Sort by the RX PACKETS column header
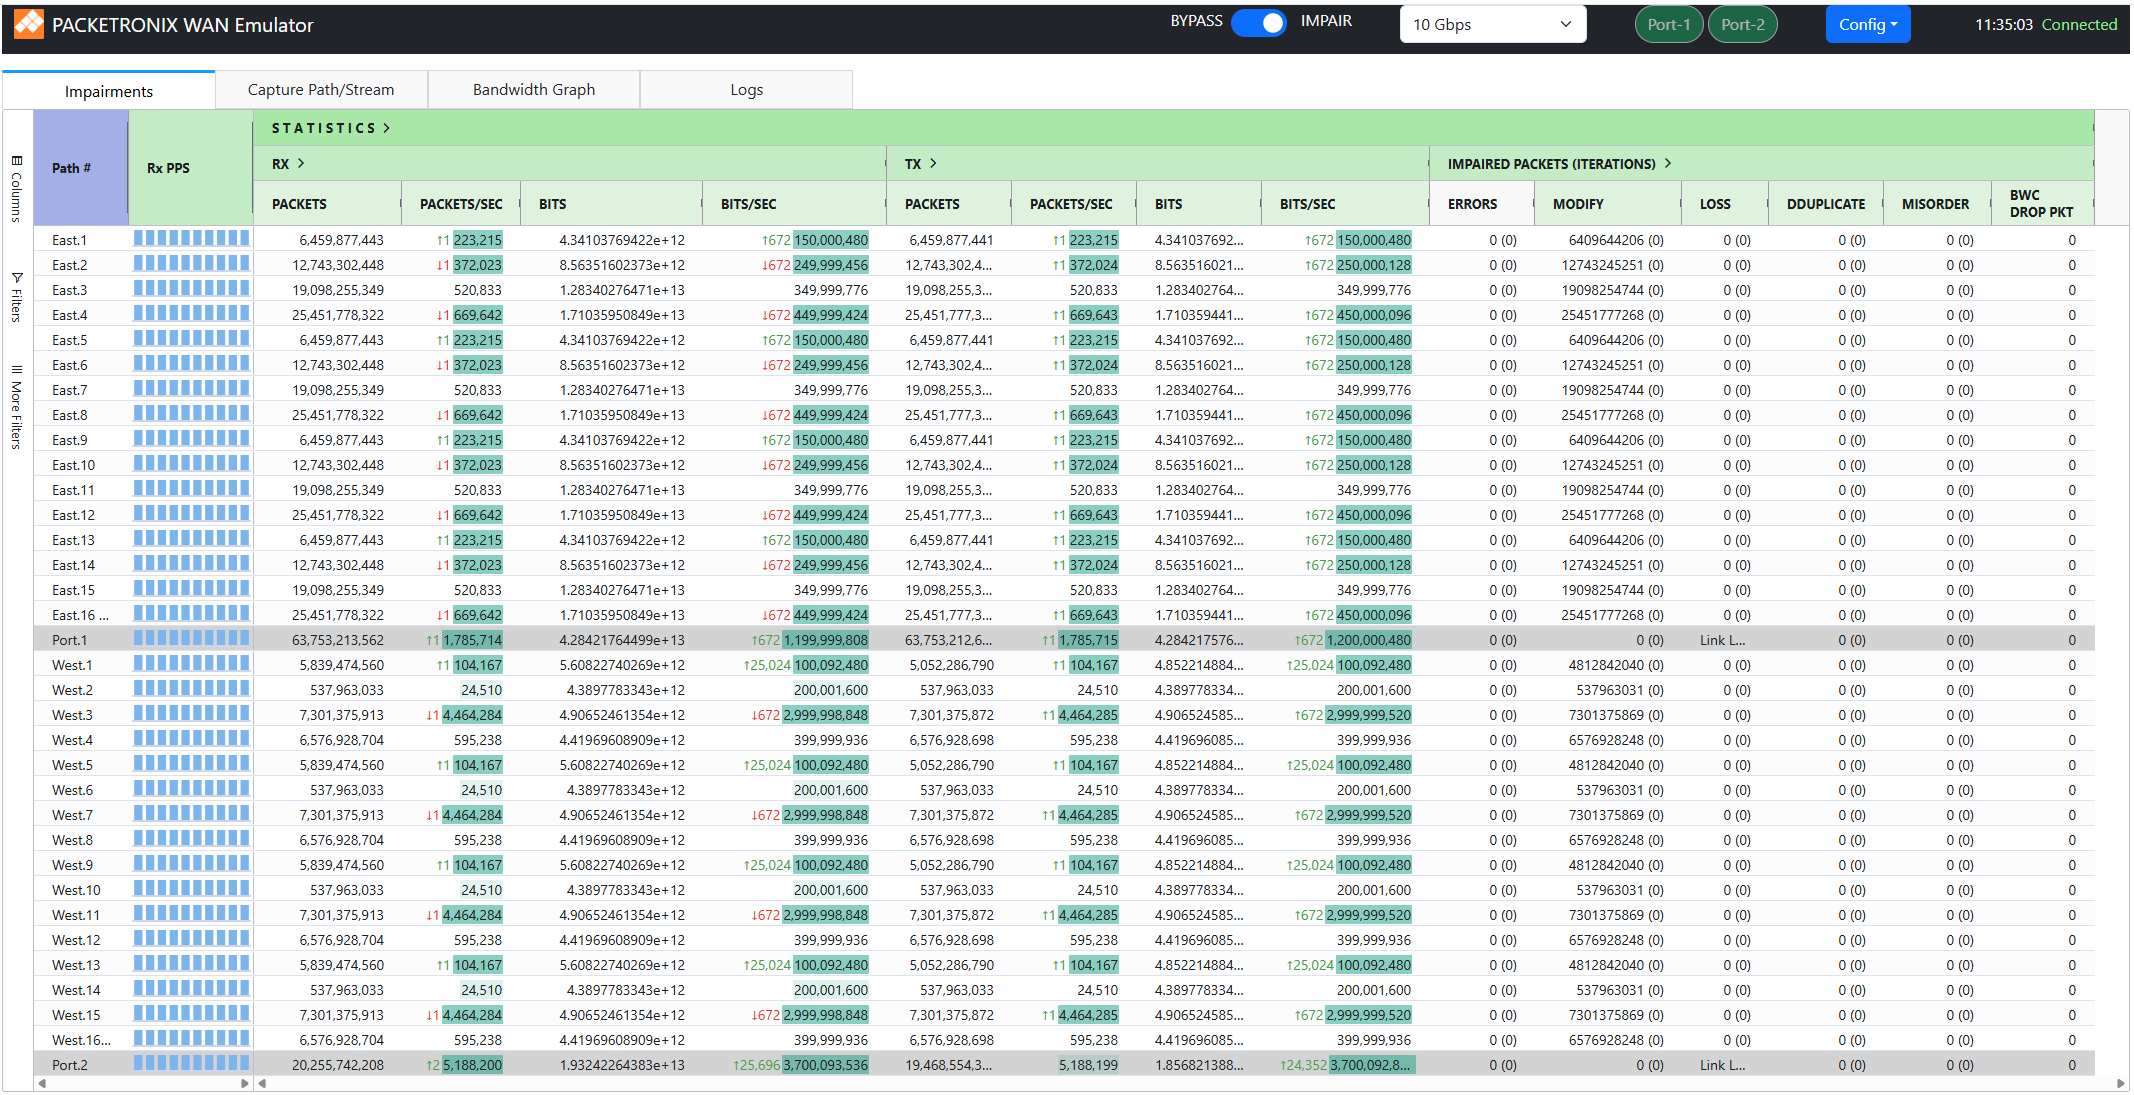This screenshot has width=2134, height=1095. [327, 204]
